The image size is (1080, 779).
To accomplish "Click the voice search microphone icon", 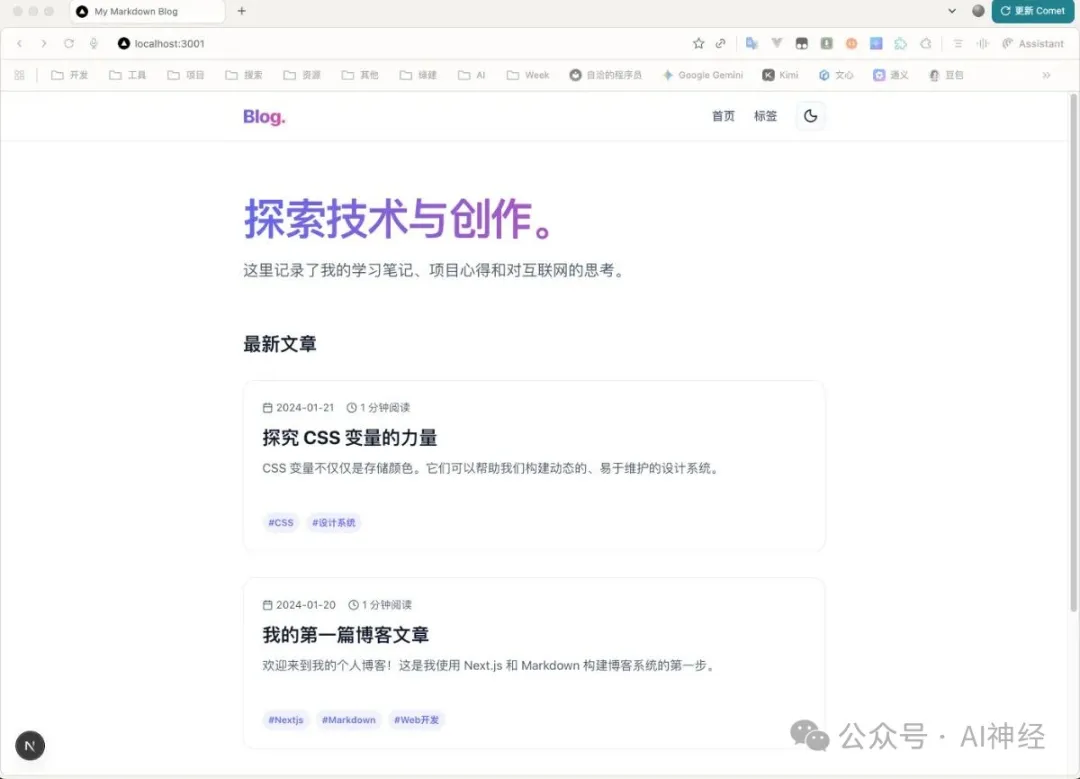I will click(x=94, y=43).
